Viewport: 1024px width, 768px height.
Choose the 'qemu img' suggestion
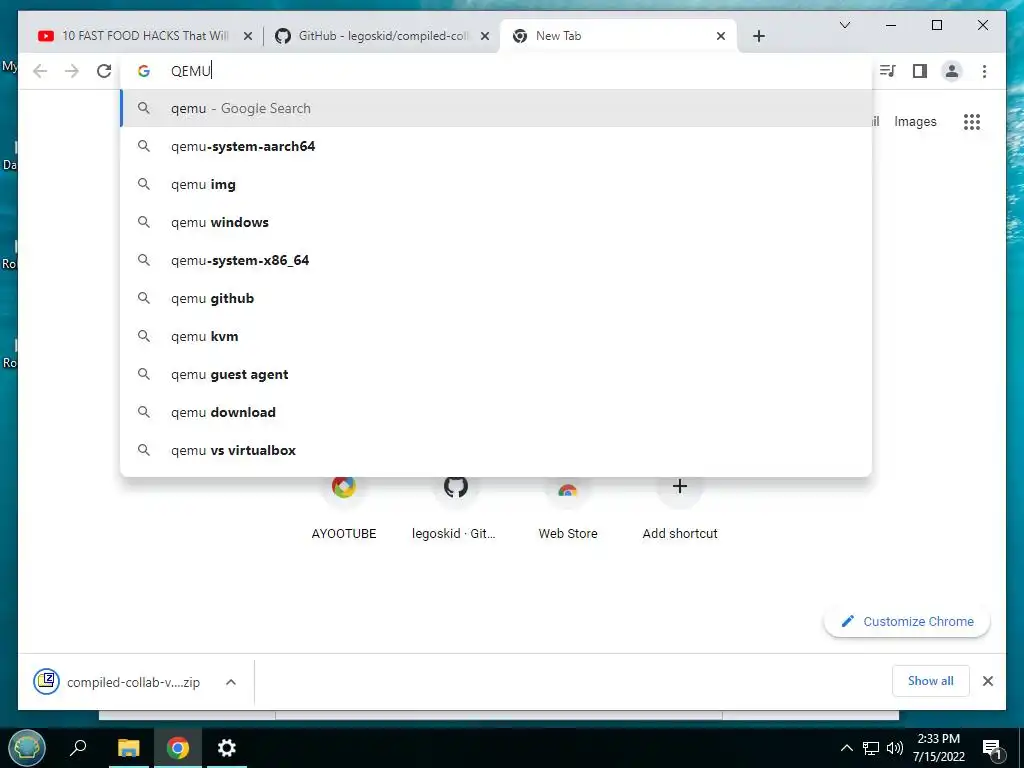click(496, 184)
